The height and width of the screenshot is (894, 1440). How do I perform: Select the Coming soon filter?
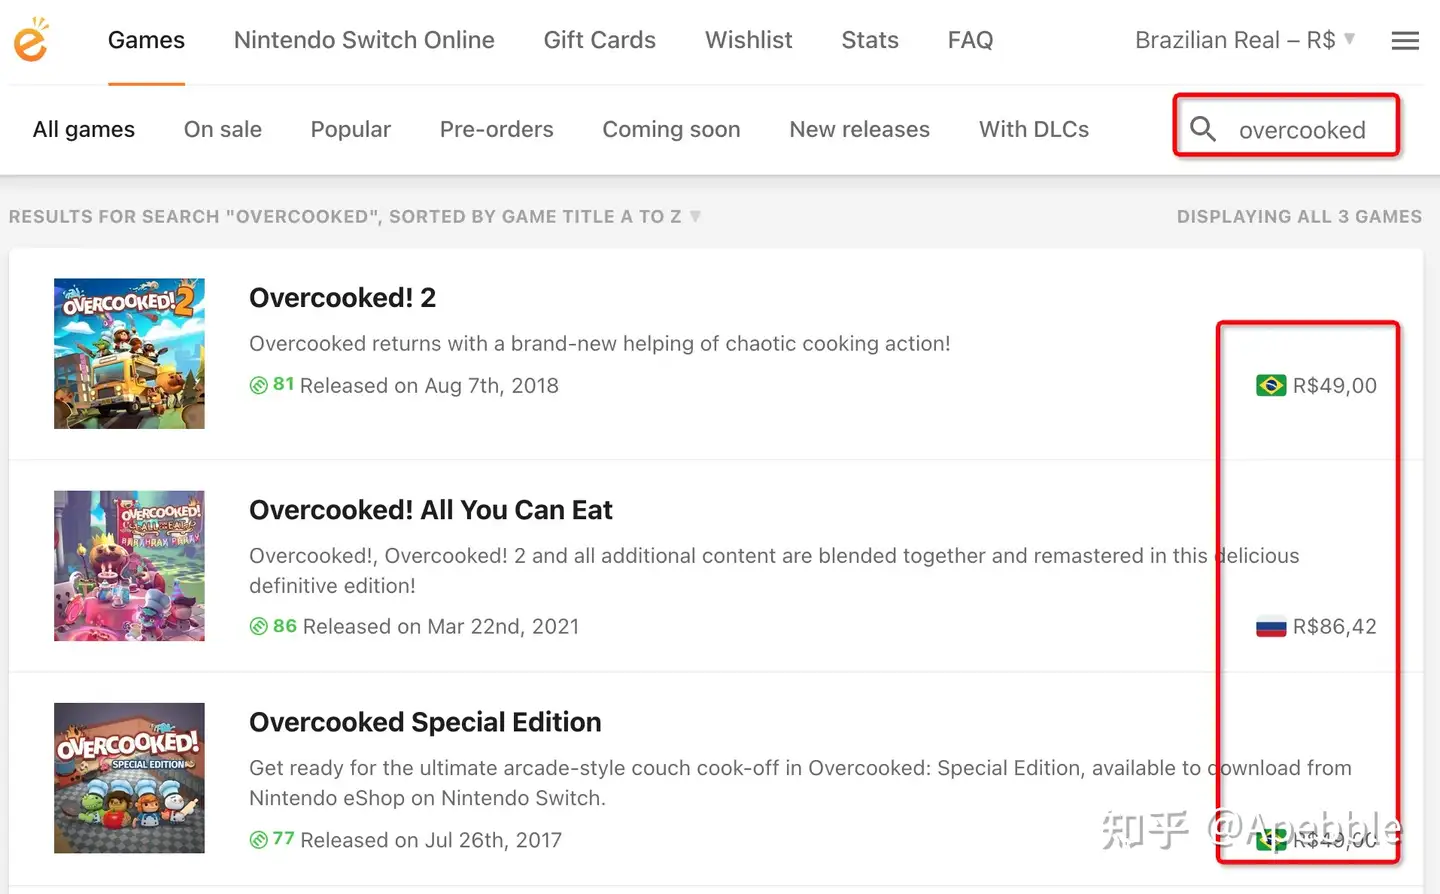[672, 129]
